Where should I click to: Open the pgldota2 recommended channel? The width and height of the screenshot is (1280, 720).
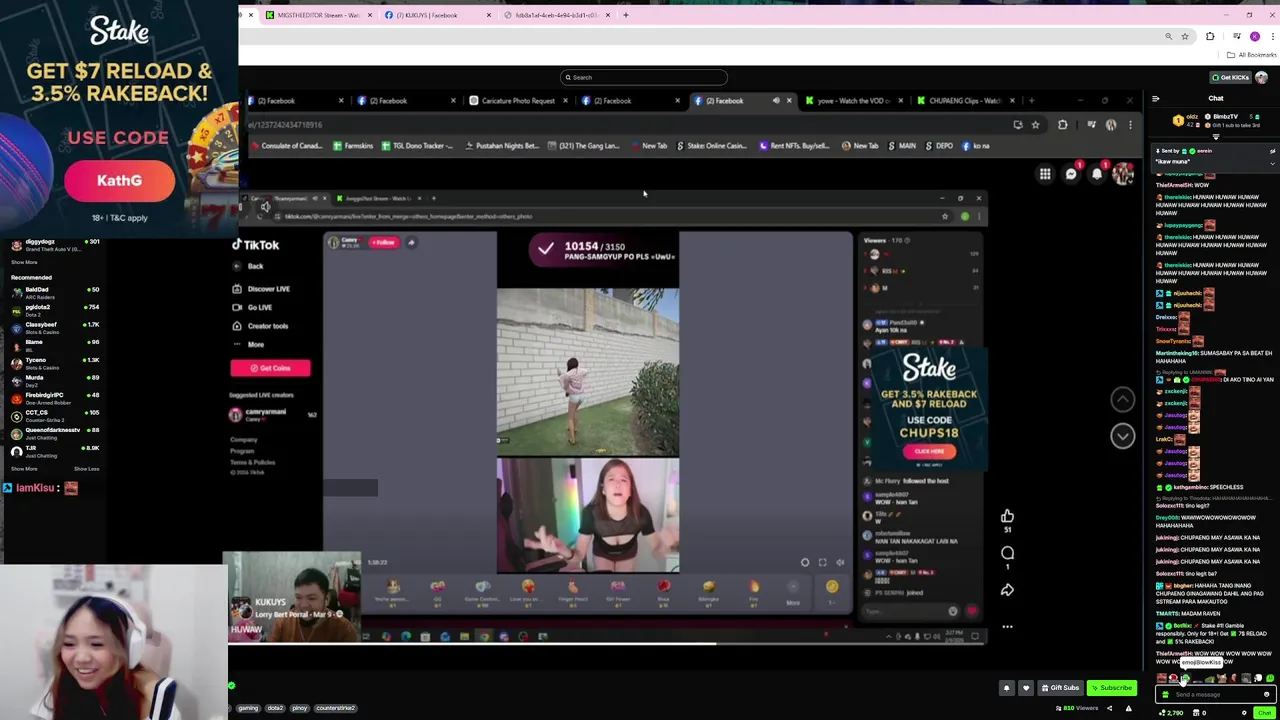click(x=55, y=309)
